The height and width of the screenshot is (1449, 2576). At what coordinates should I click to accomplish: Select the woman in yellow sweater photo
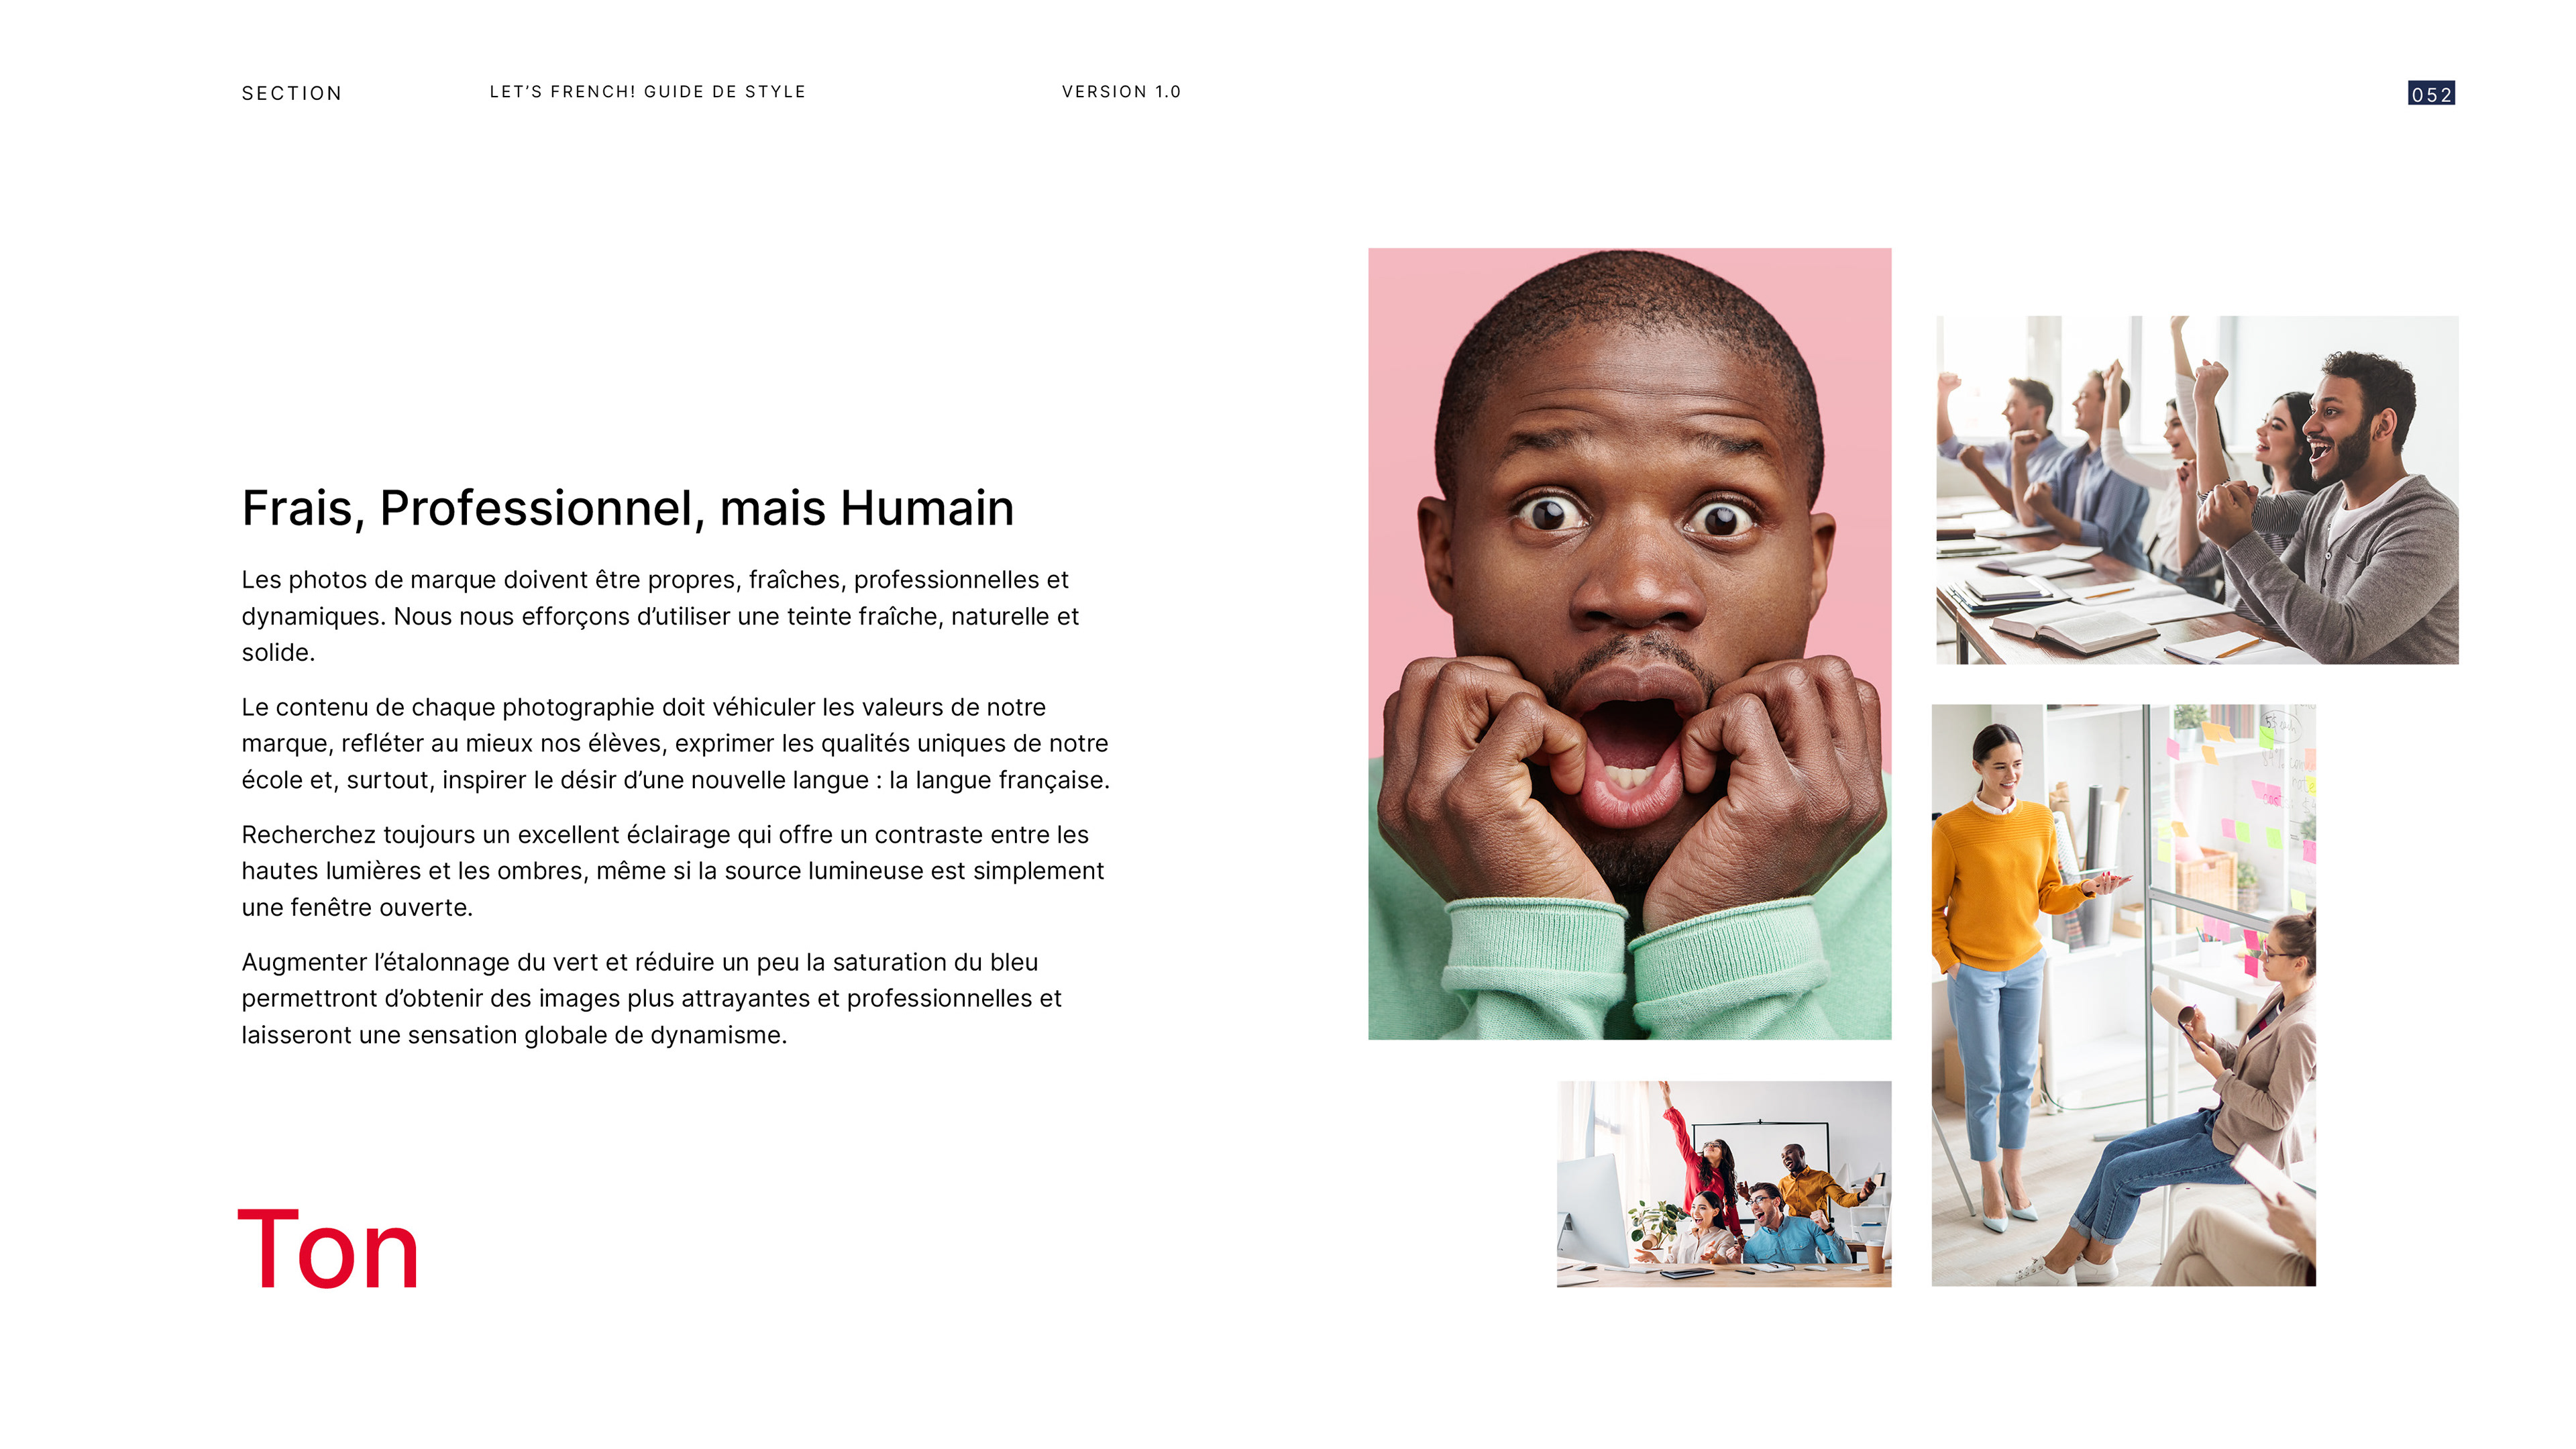pyautogui.click(x=2123, y=995)
